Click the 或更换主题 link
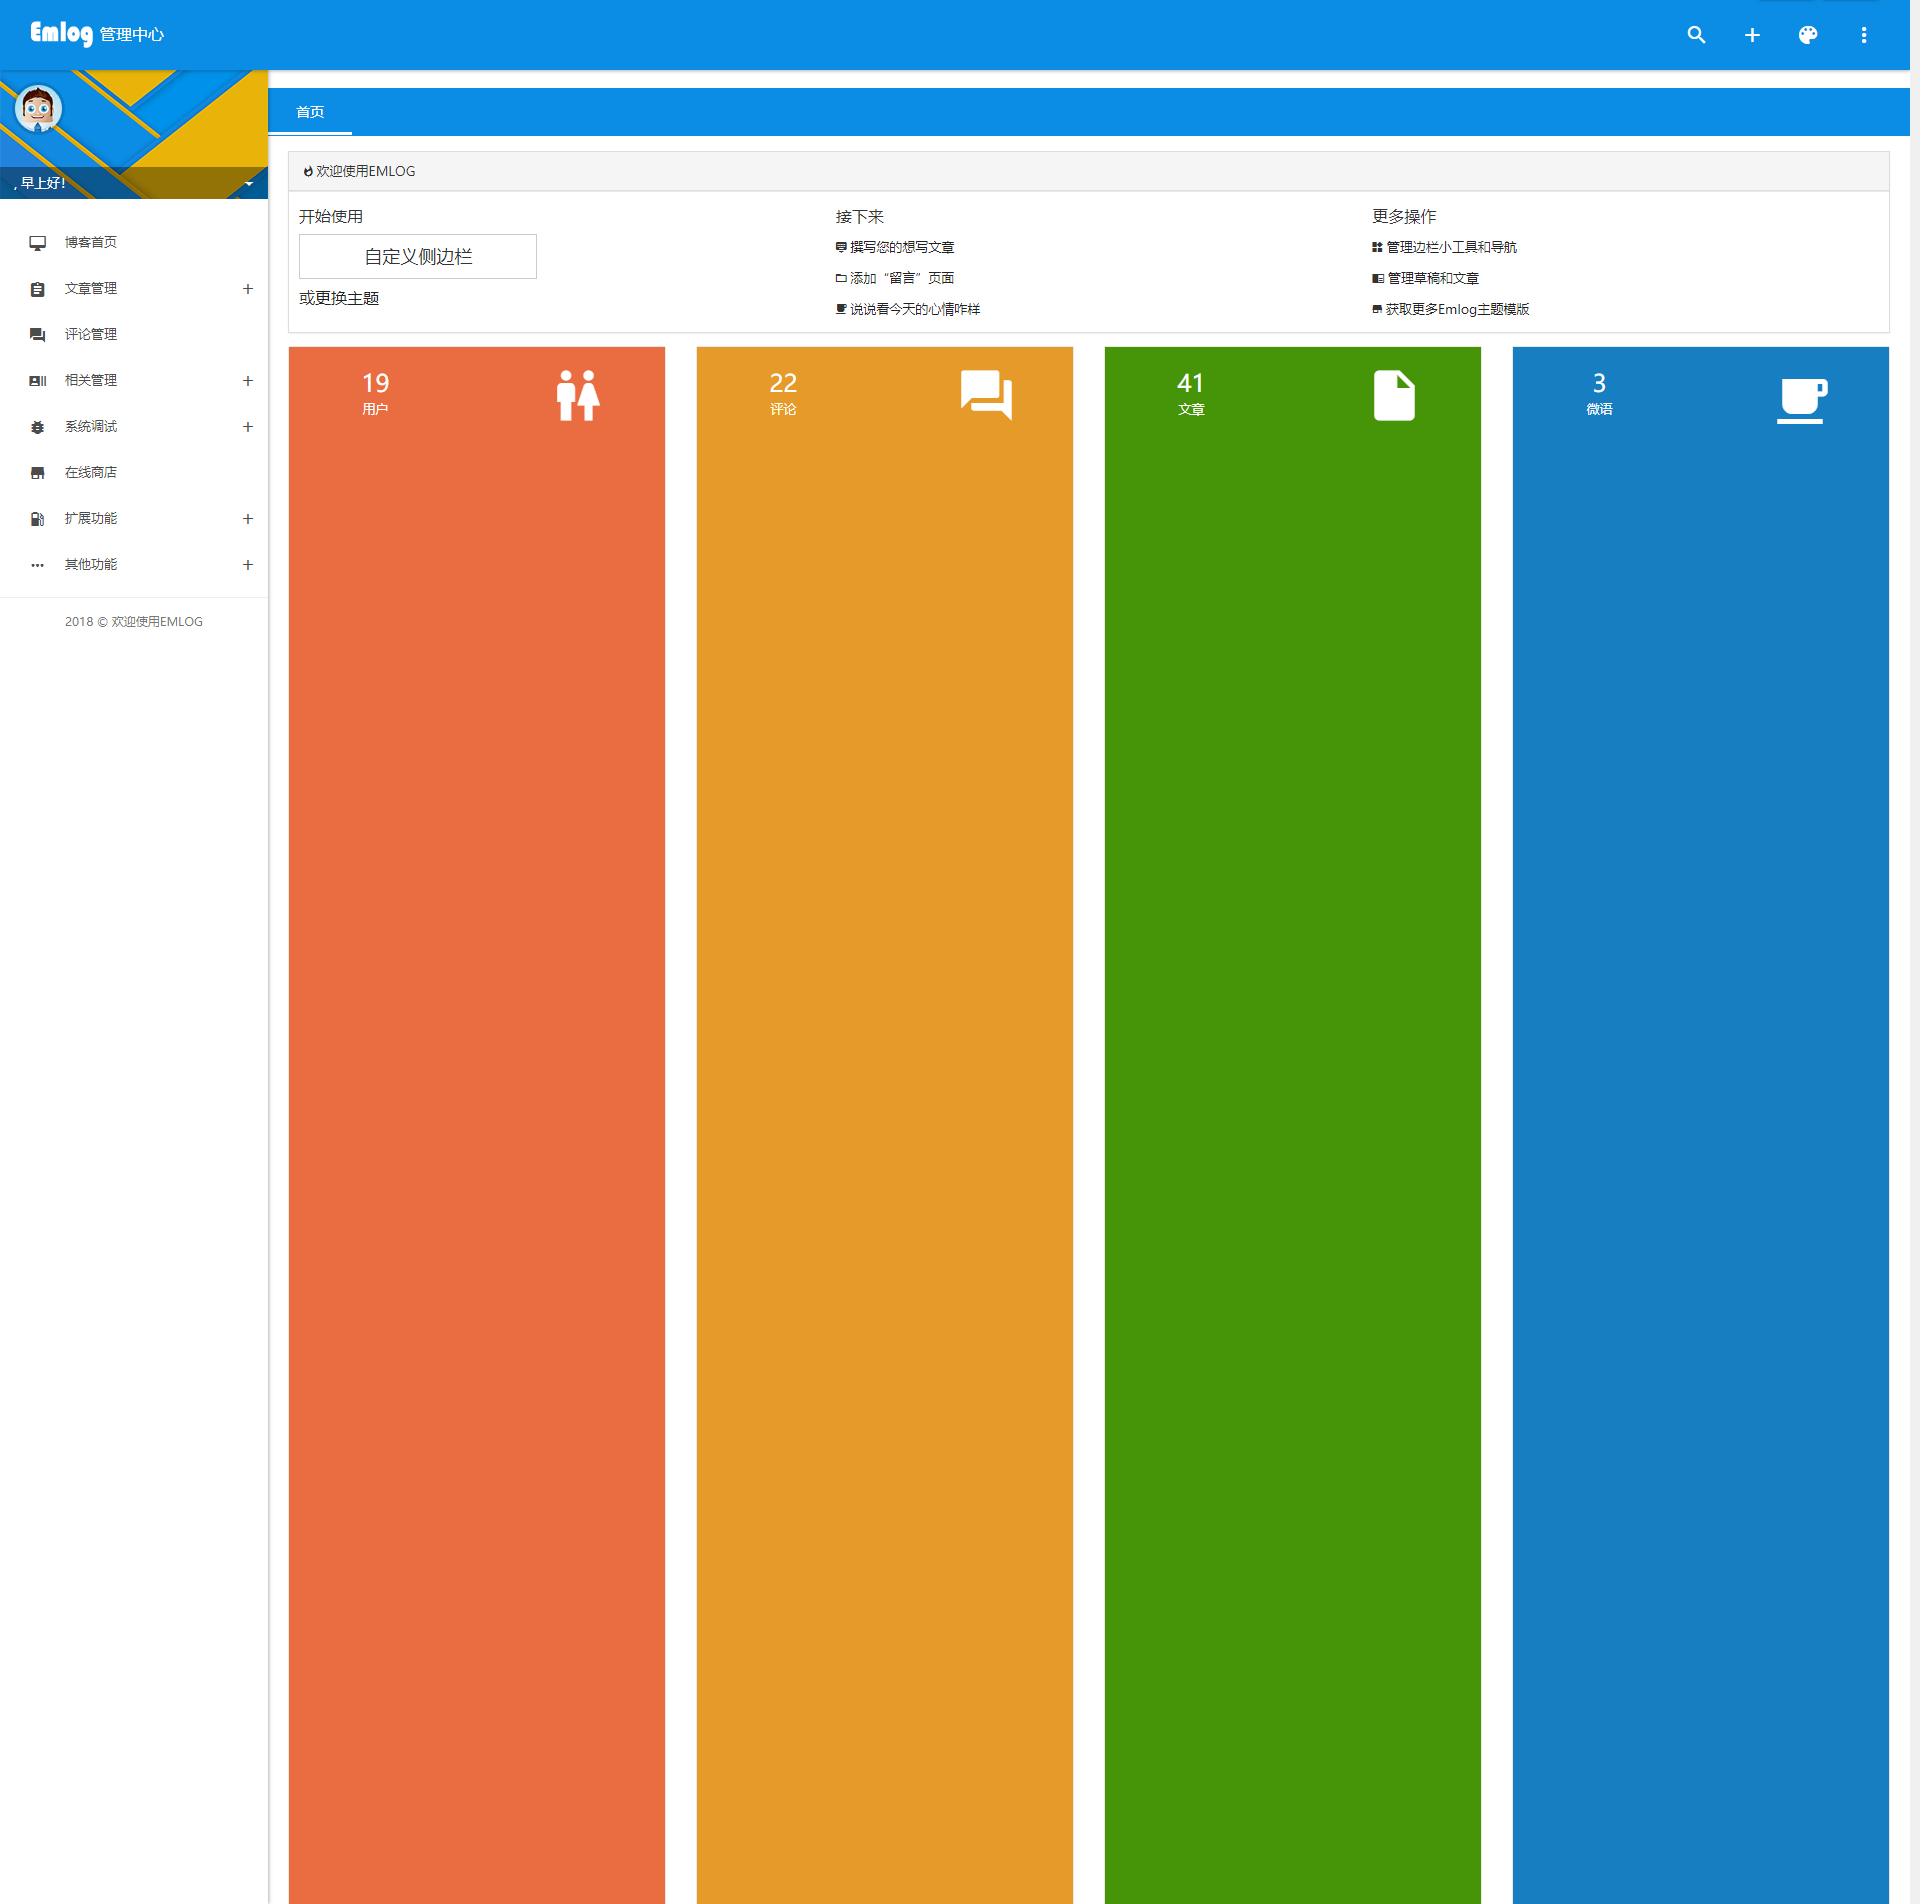 [339, 299]
